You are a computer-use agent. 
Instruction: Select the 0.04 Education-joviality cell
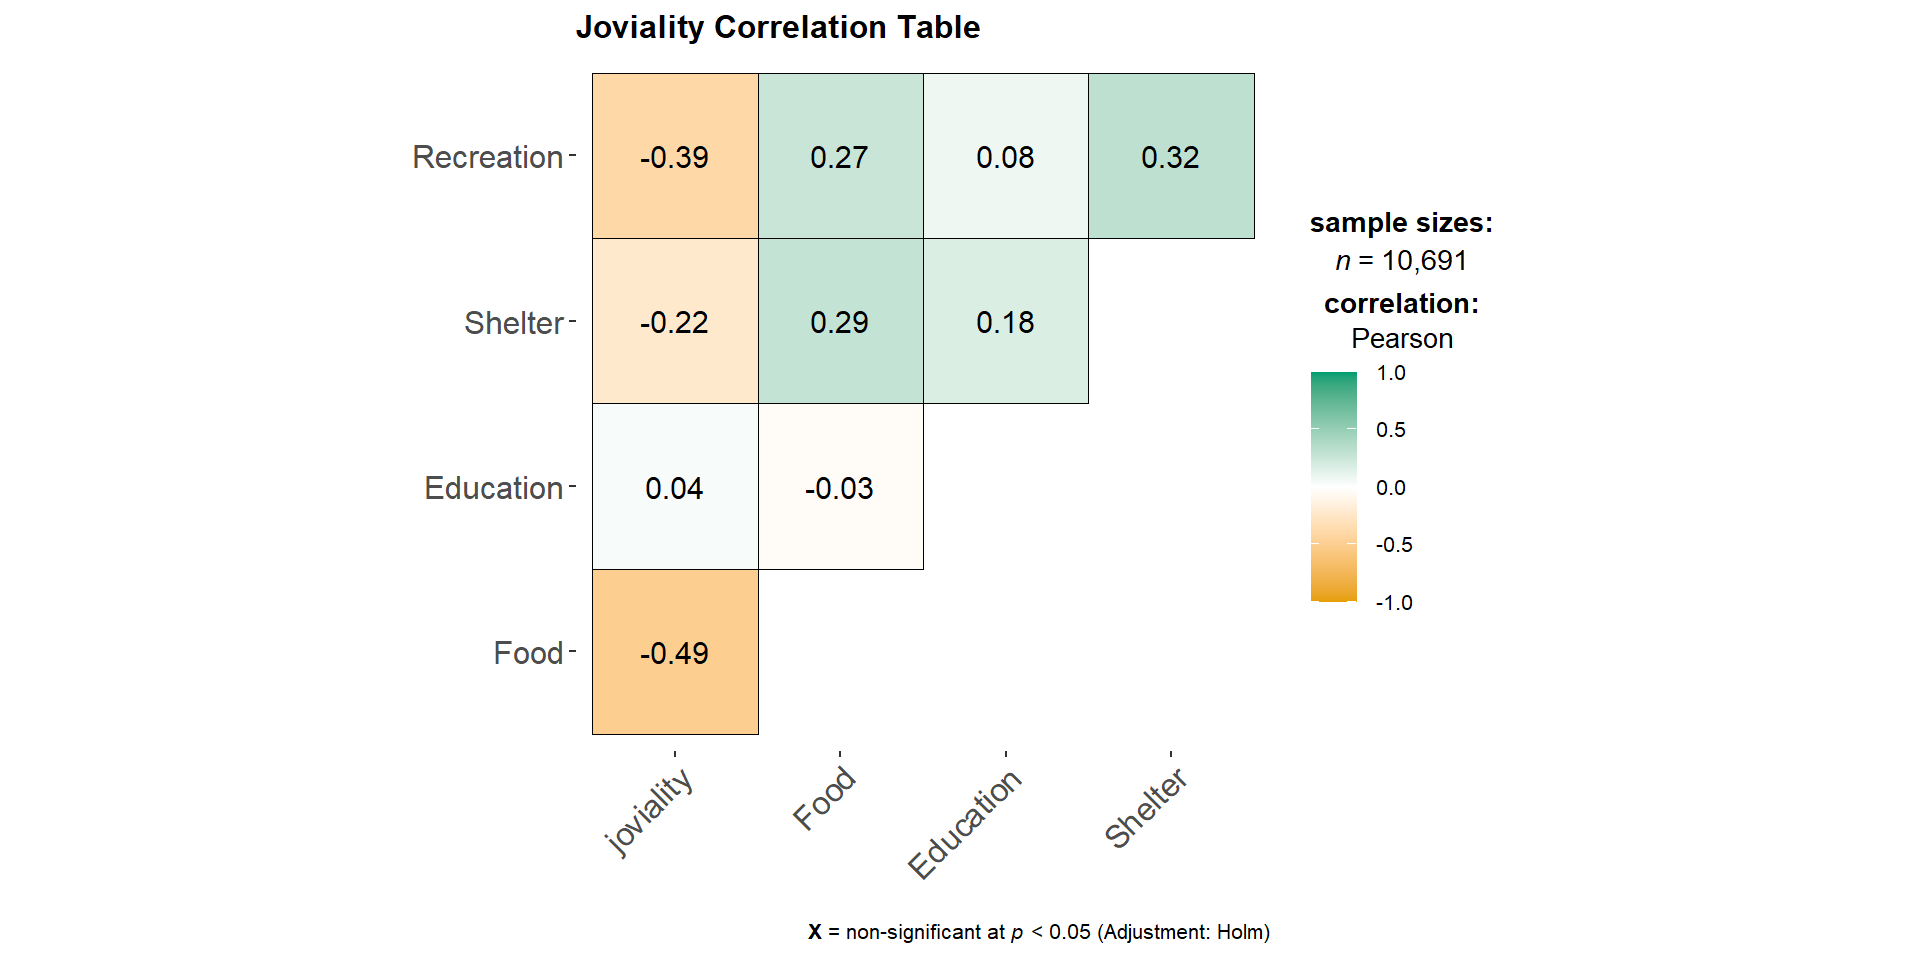(675, 488)
